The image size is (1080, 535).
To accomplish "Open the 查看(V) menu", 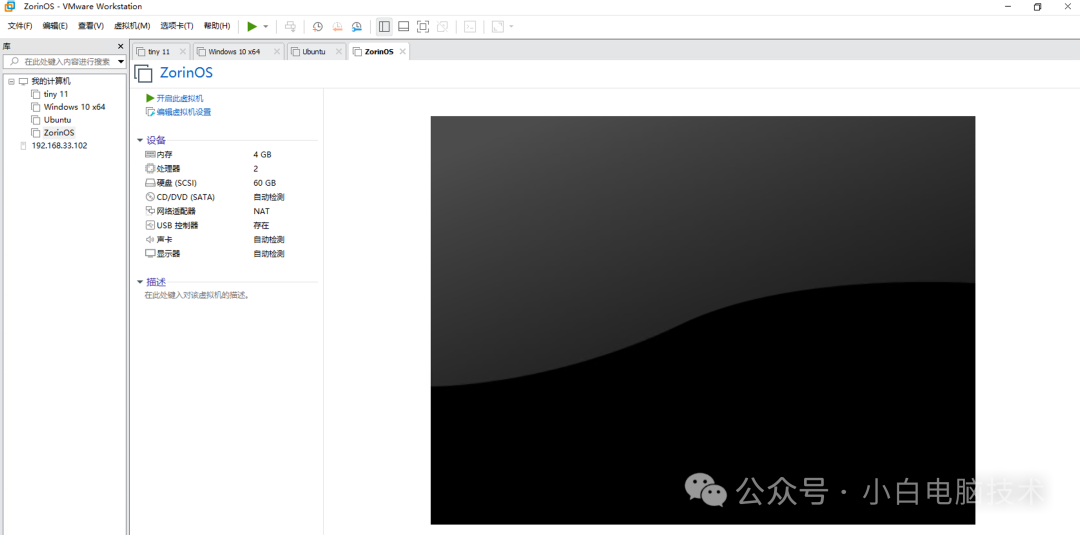I will [x=90, y=26].
